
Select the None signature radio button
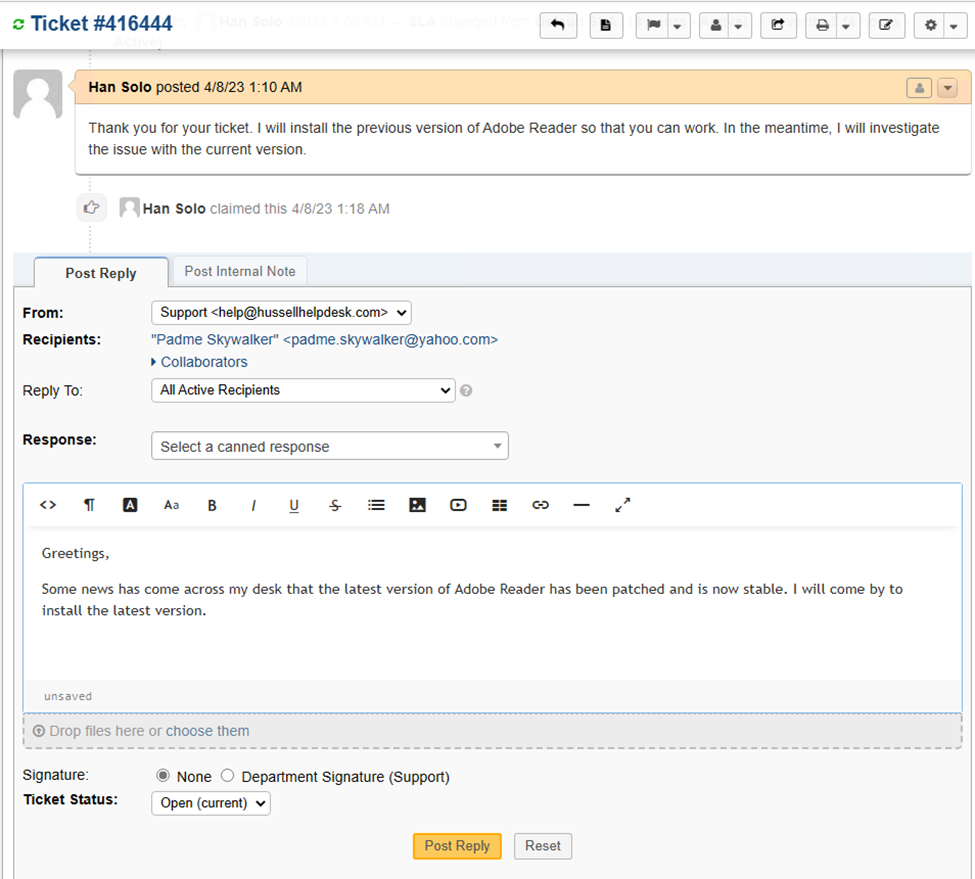(x=161, y=776)
